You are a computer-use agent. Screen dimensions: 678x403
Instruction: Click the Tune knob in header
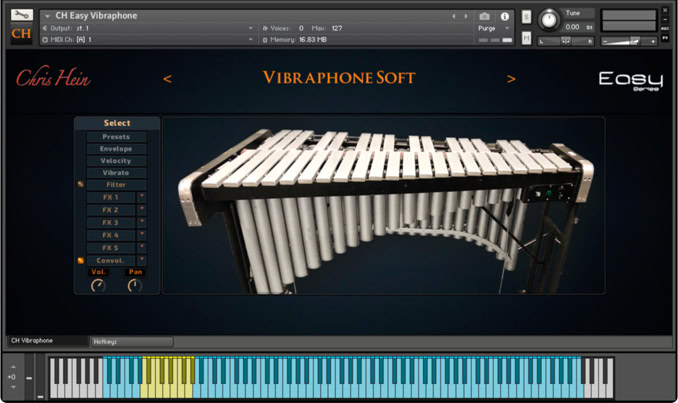pos(548,20)
